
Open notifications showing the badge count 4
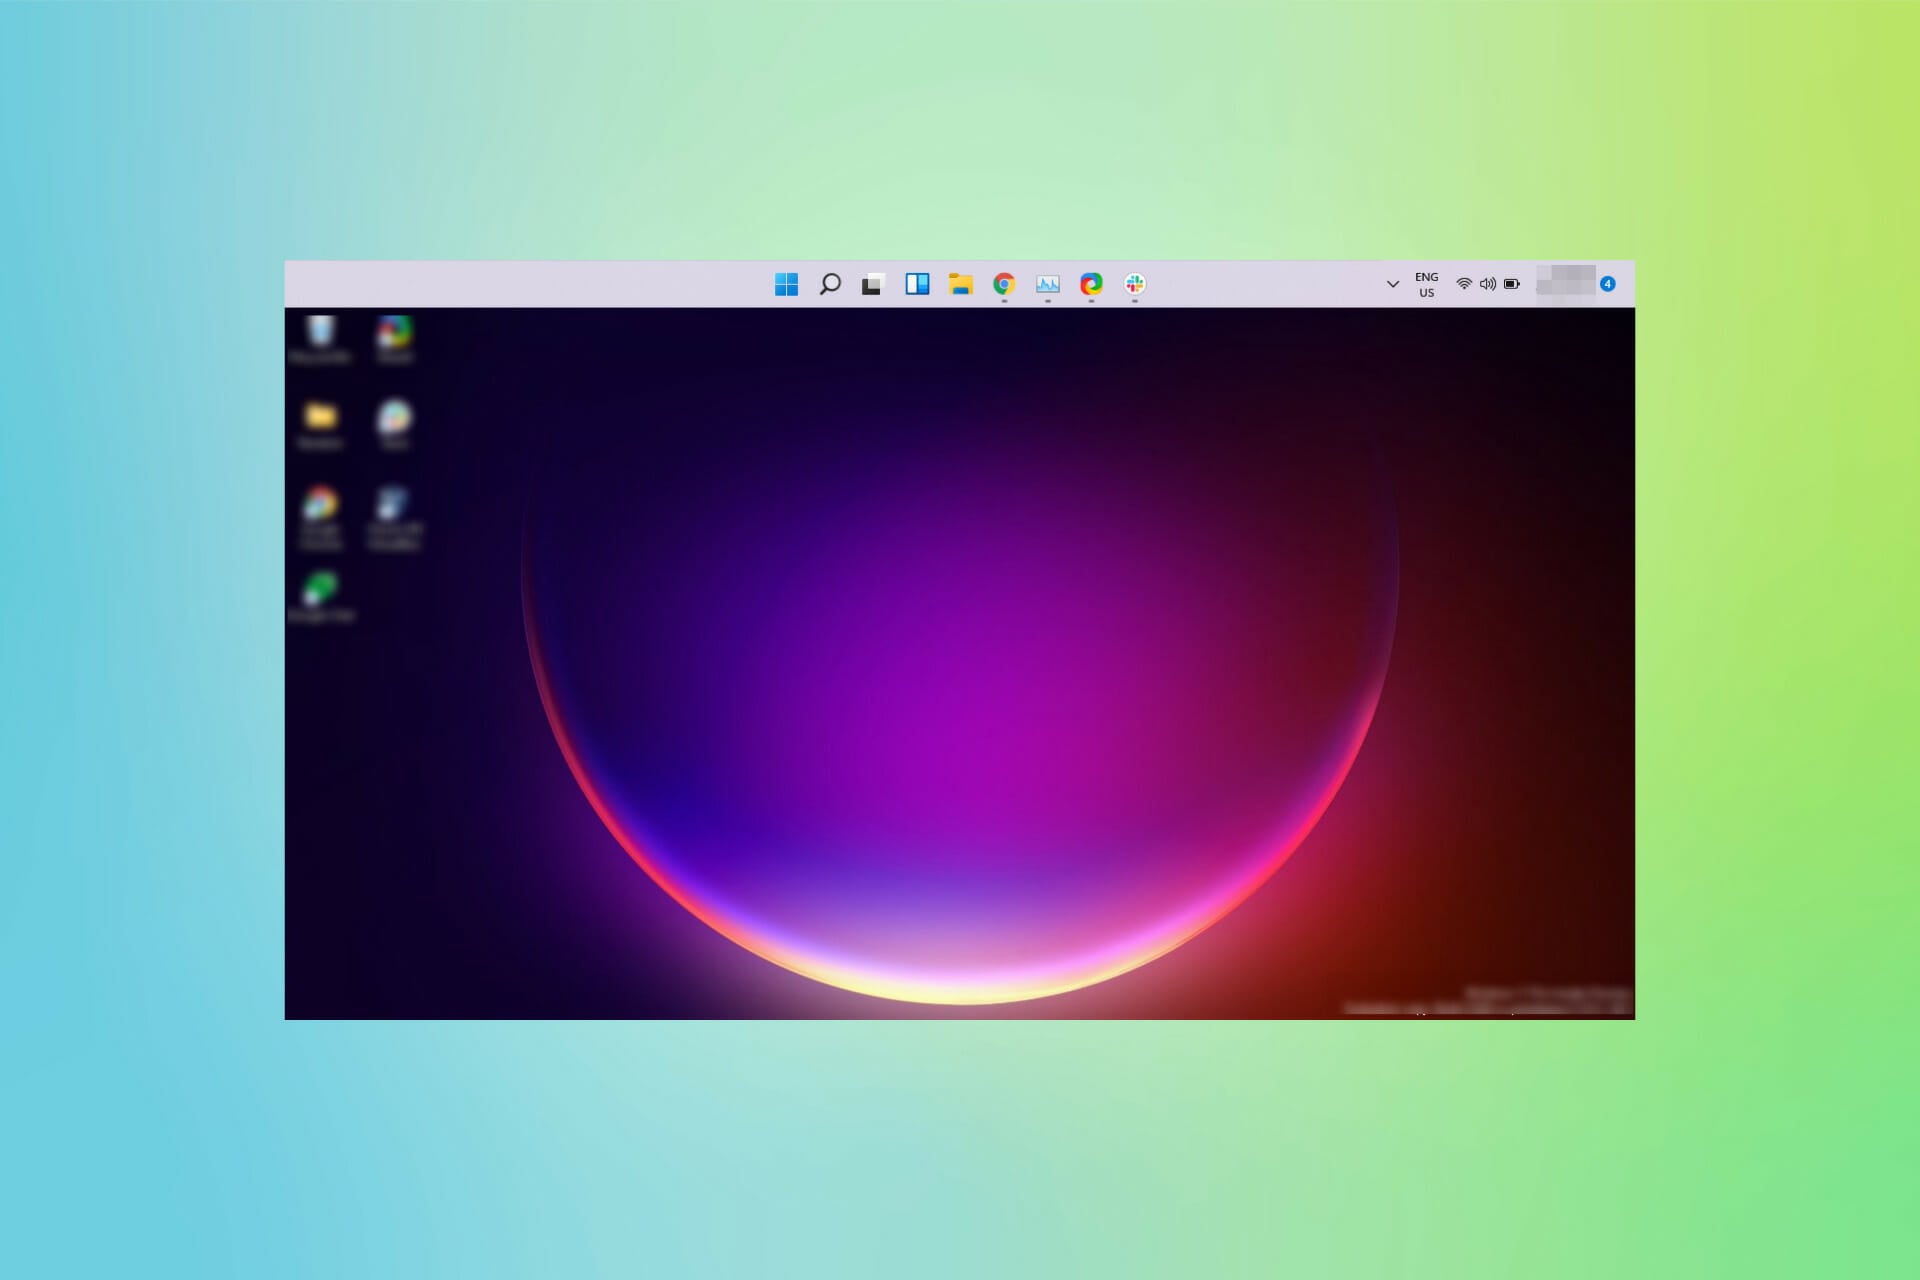(x=1608, y=285)
